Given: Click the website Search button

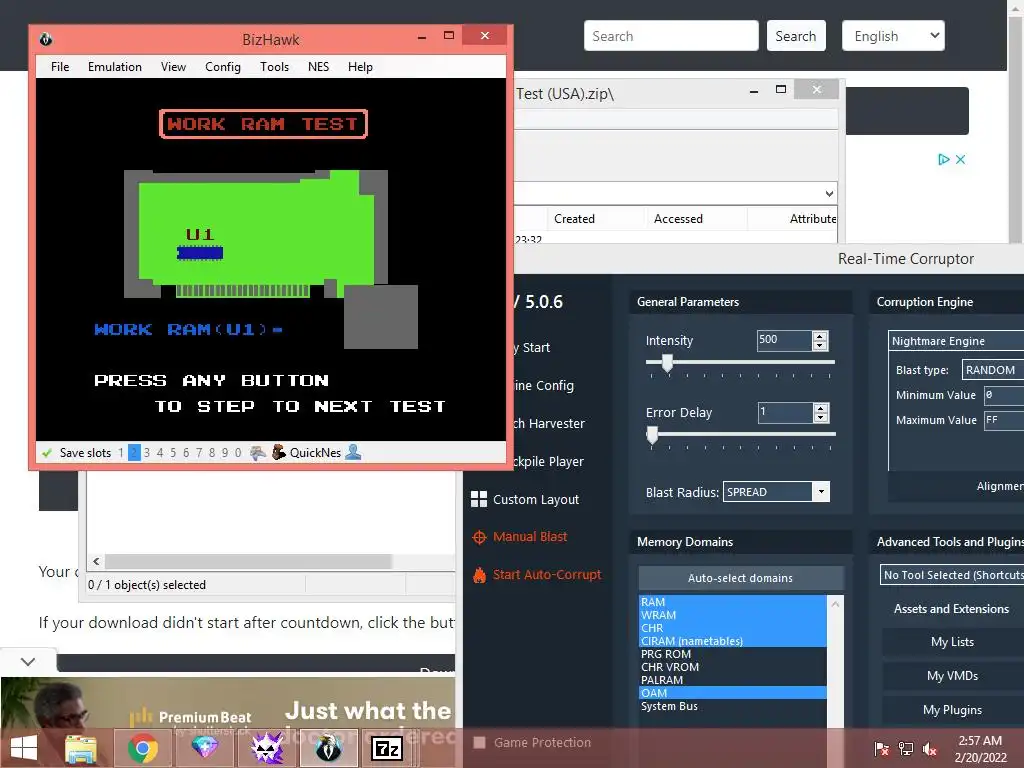Looking at the screenshot, I should click(x=795, y=36).
